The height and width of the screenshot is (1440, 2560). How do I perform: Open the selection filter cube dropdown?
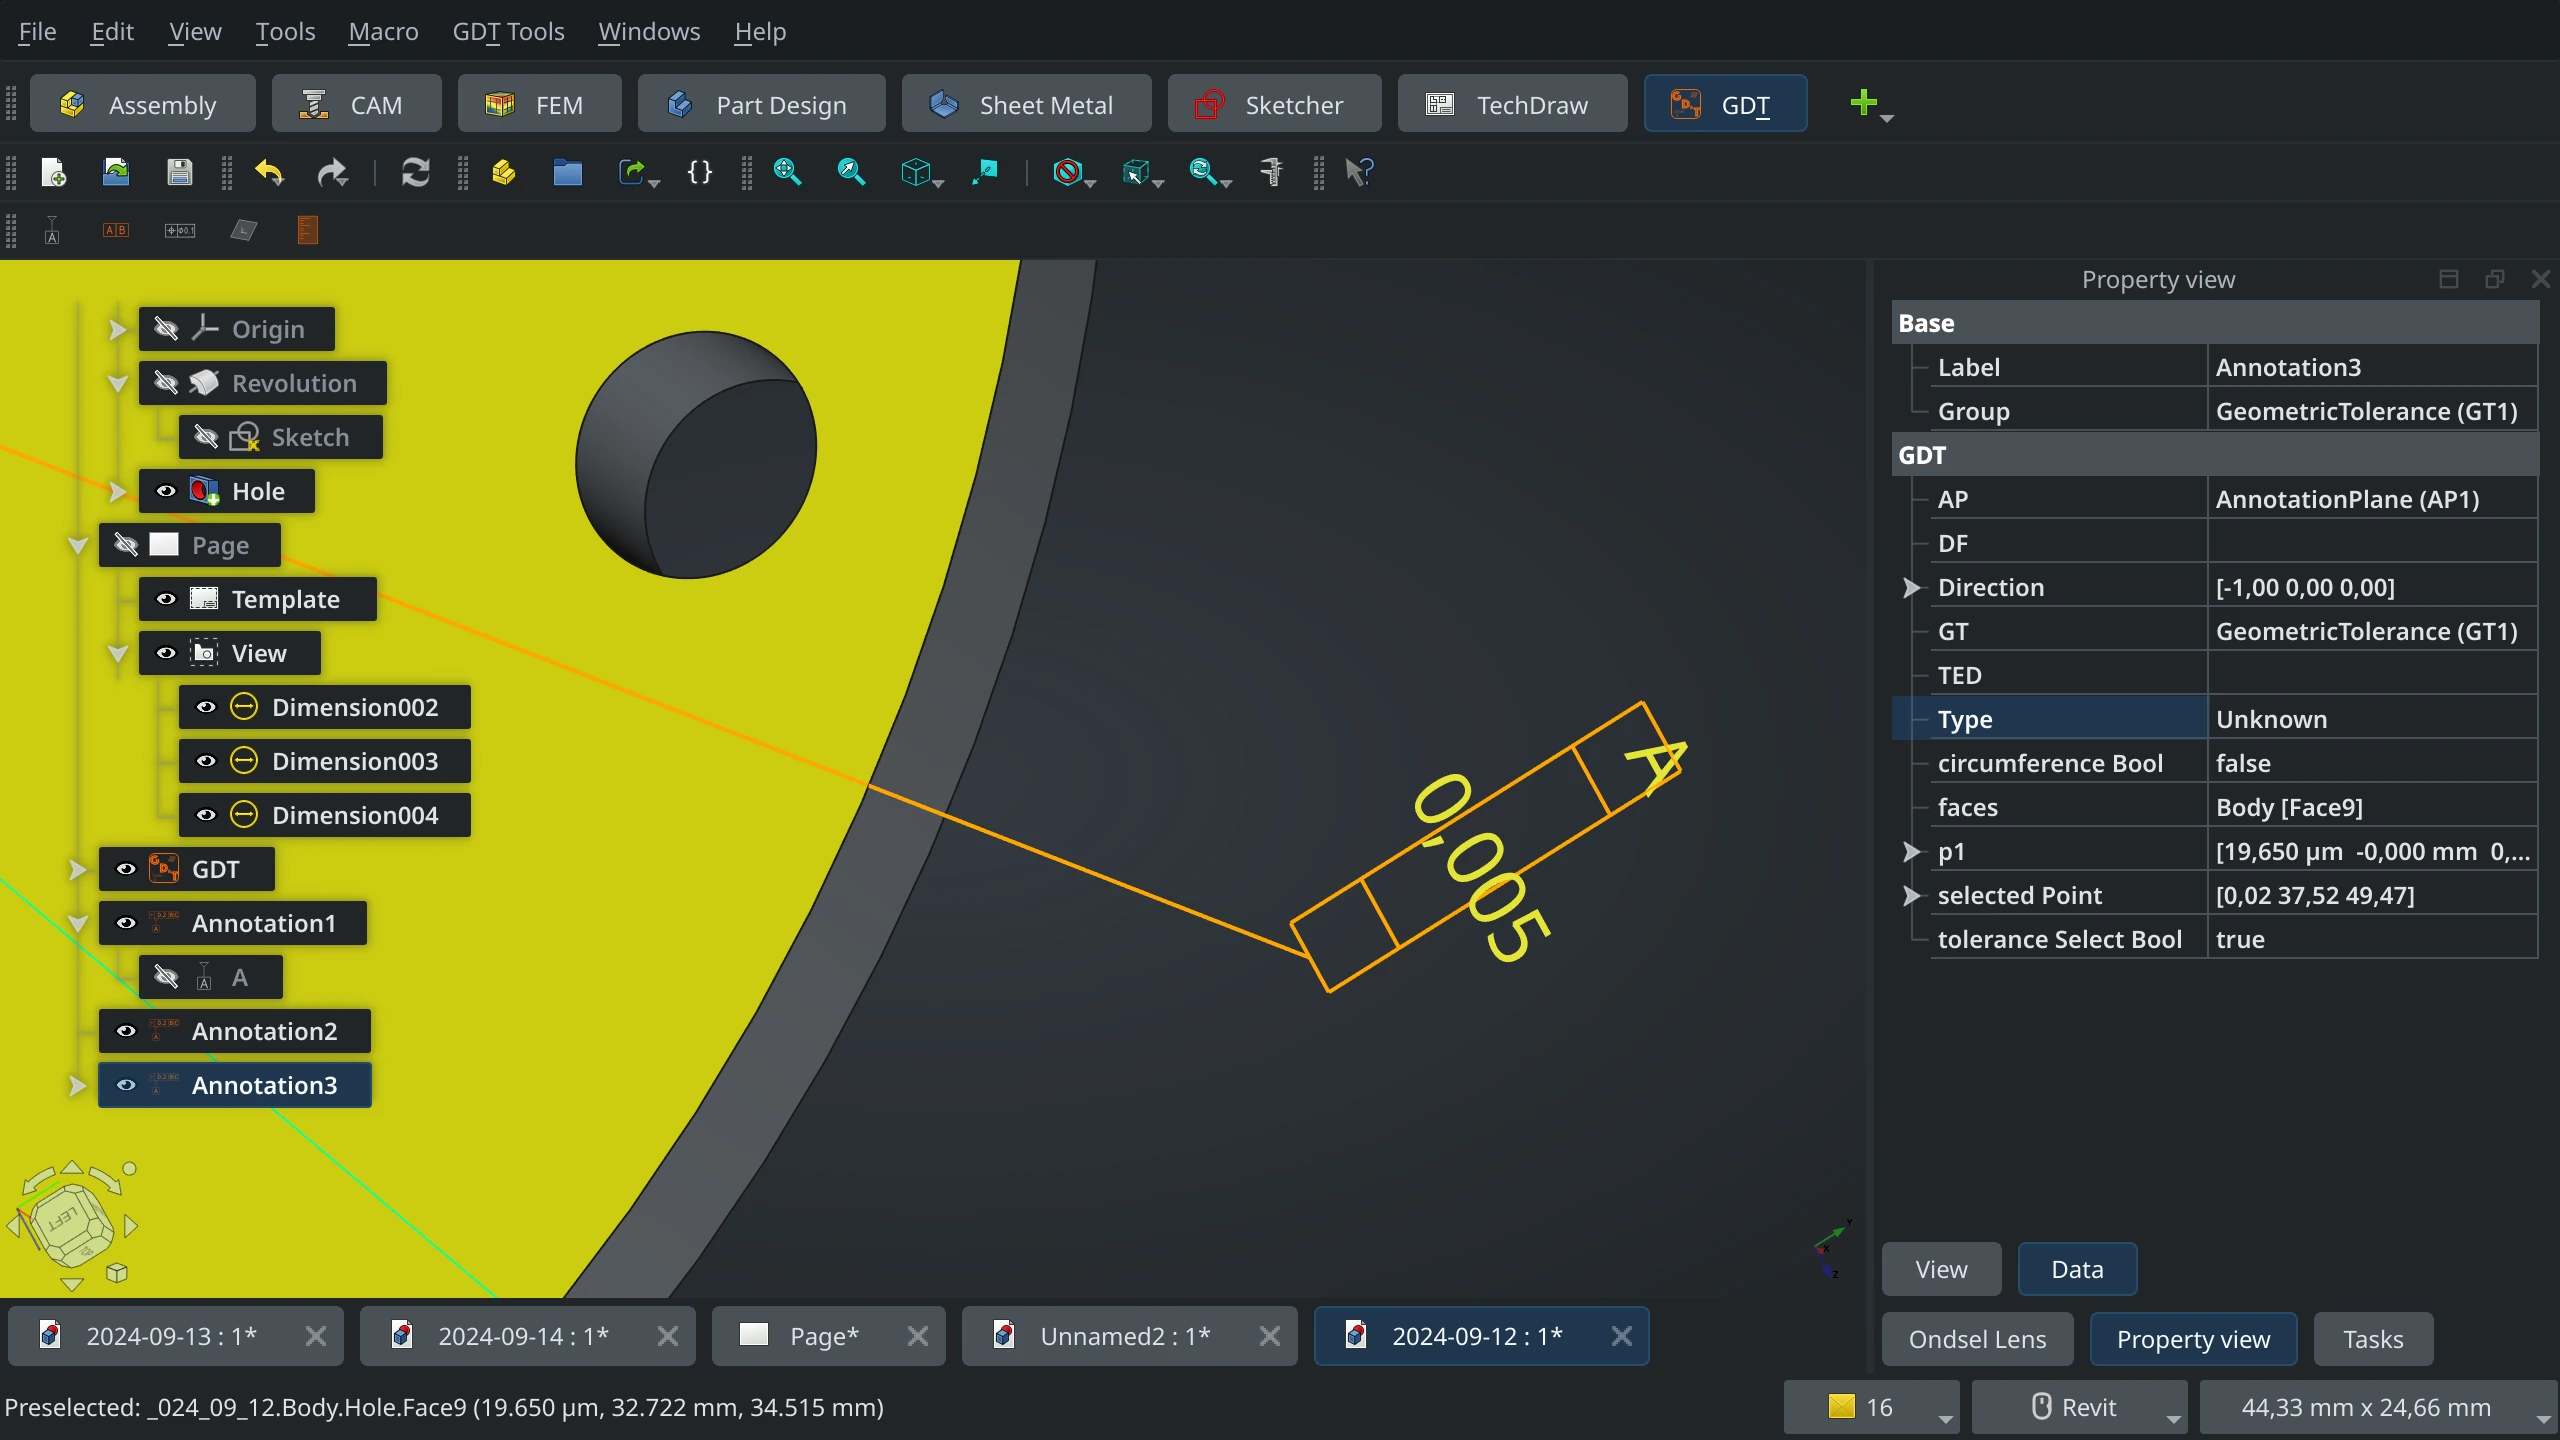[1158, 183]
